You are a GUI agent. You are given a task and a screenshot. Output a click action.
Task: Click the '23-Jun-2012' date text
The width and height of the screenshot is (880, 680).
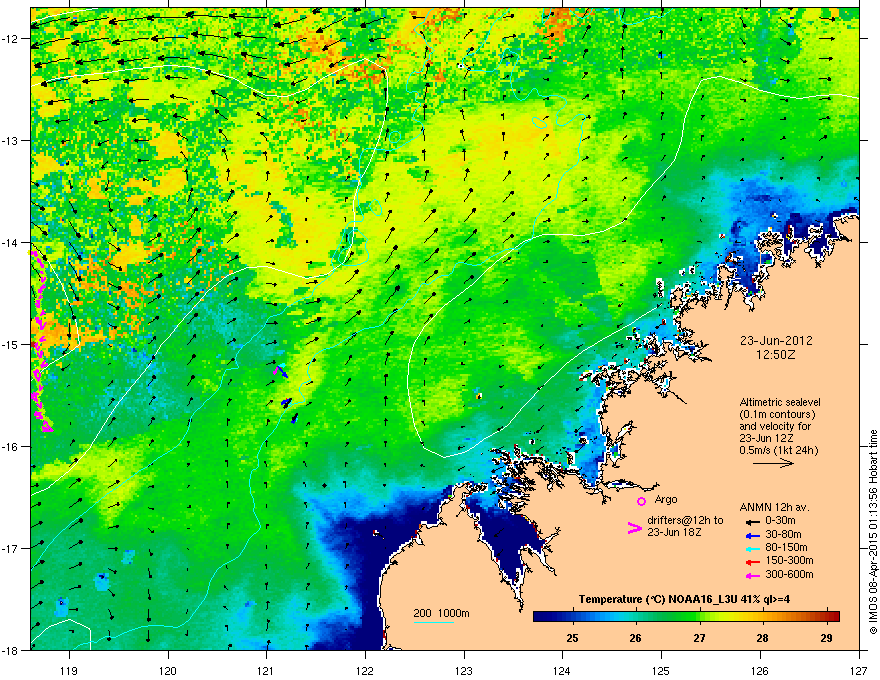coord(776,341)
